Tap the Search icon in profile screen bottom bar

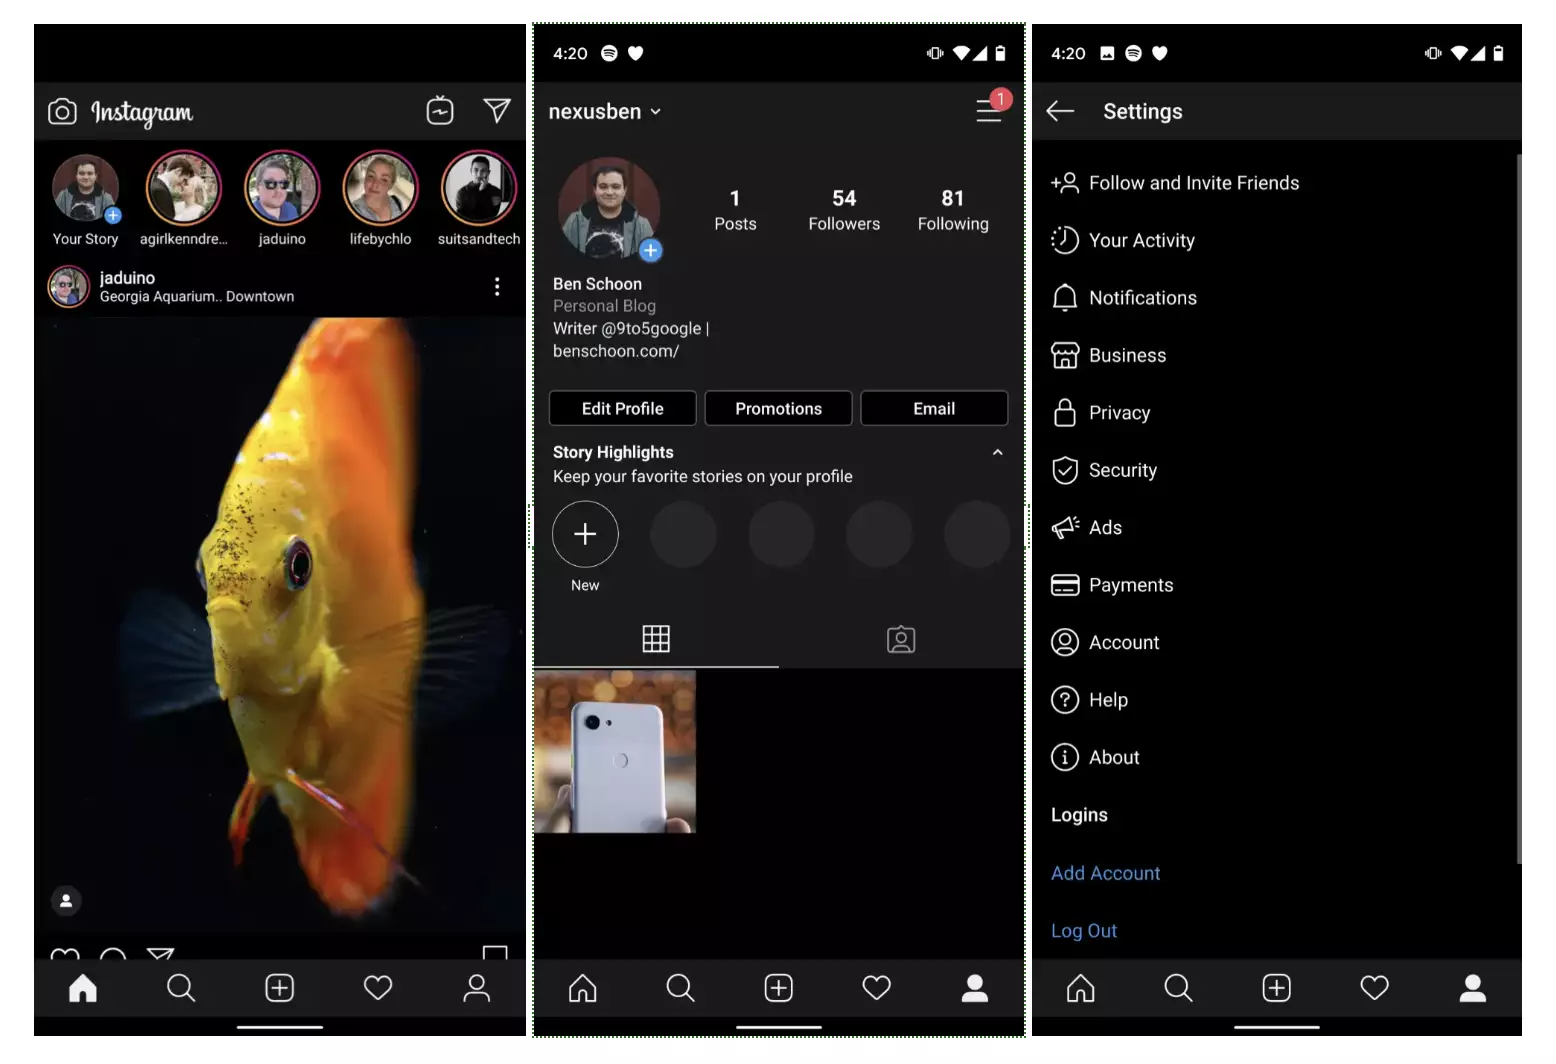[680, 988]
